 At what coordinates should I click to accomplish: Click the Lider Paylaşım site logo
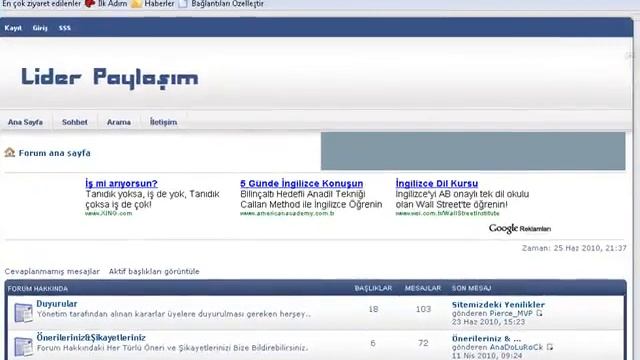click(x=110, y=78)
